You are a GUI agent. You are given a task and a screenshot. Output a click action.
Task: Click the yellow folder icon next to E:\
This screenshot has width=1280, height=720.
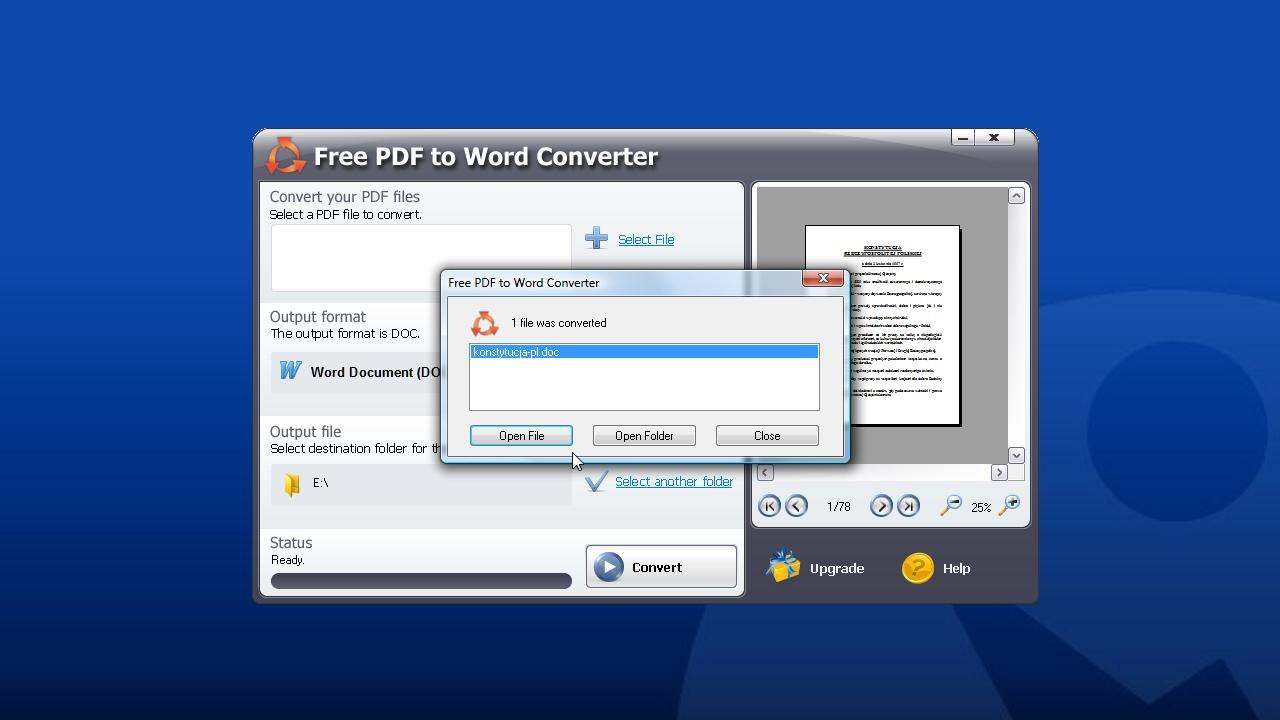[292, 484]
